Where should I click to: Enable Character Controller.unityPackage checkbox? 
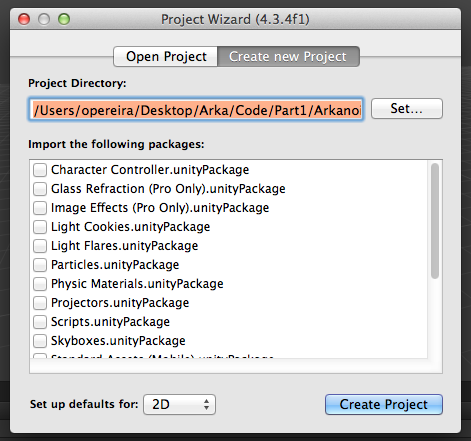coord(40,170)
